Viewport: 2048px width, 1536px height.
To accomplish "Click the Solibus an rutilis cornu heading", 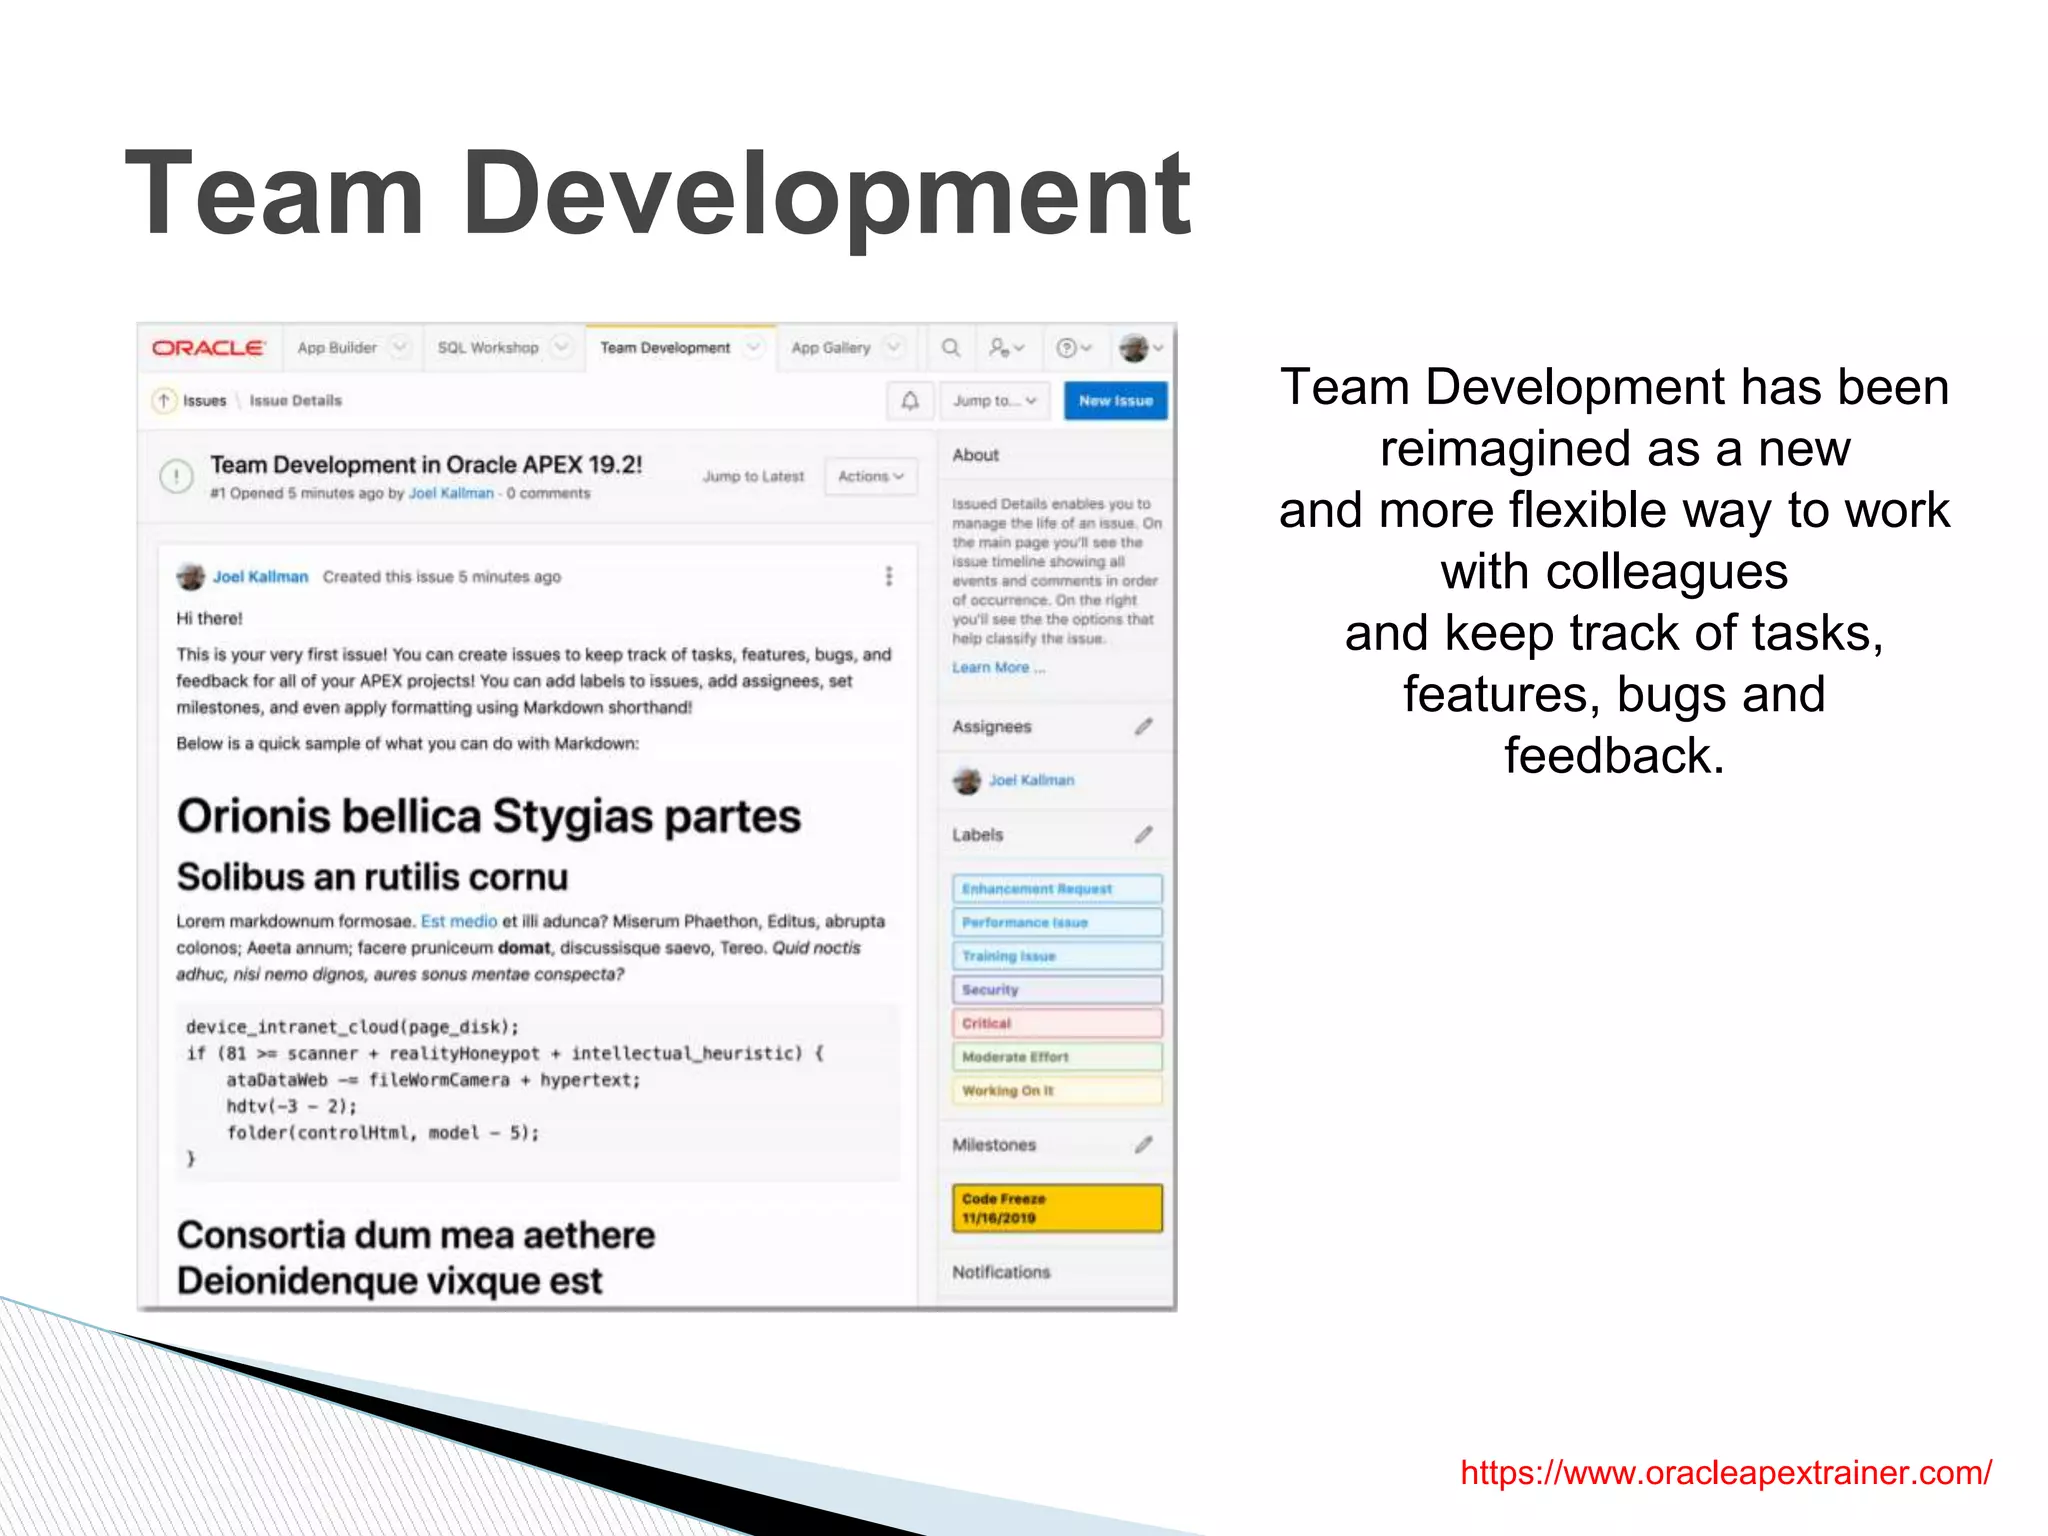I will pos(372,877).
